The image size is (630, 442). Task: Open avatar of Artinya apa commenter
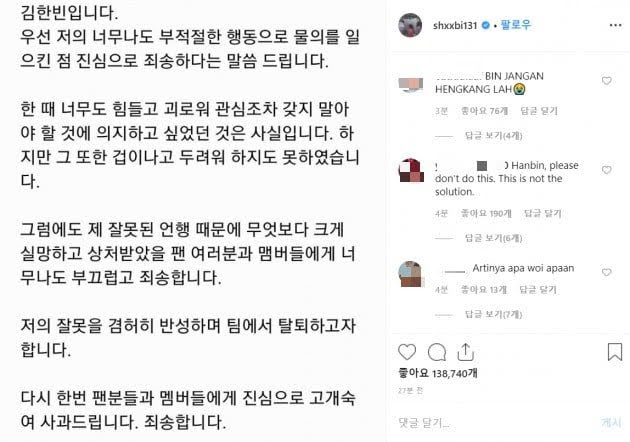[411, 274]
